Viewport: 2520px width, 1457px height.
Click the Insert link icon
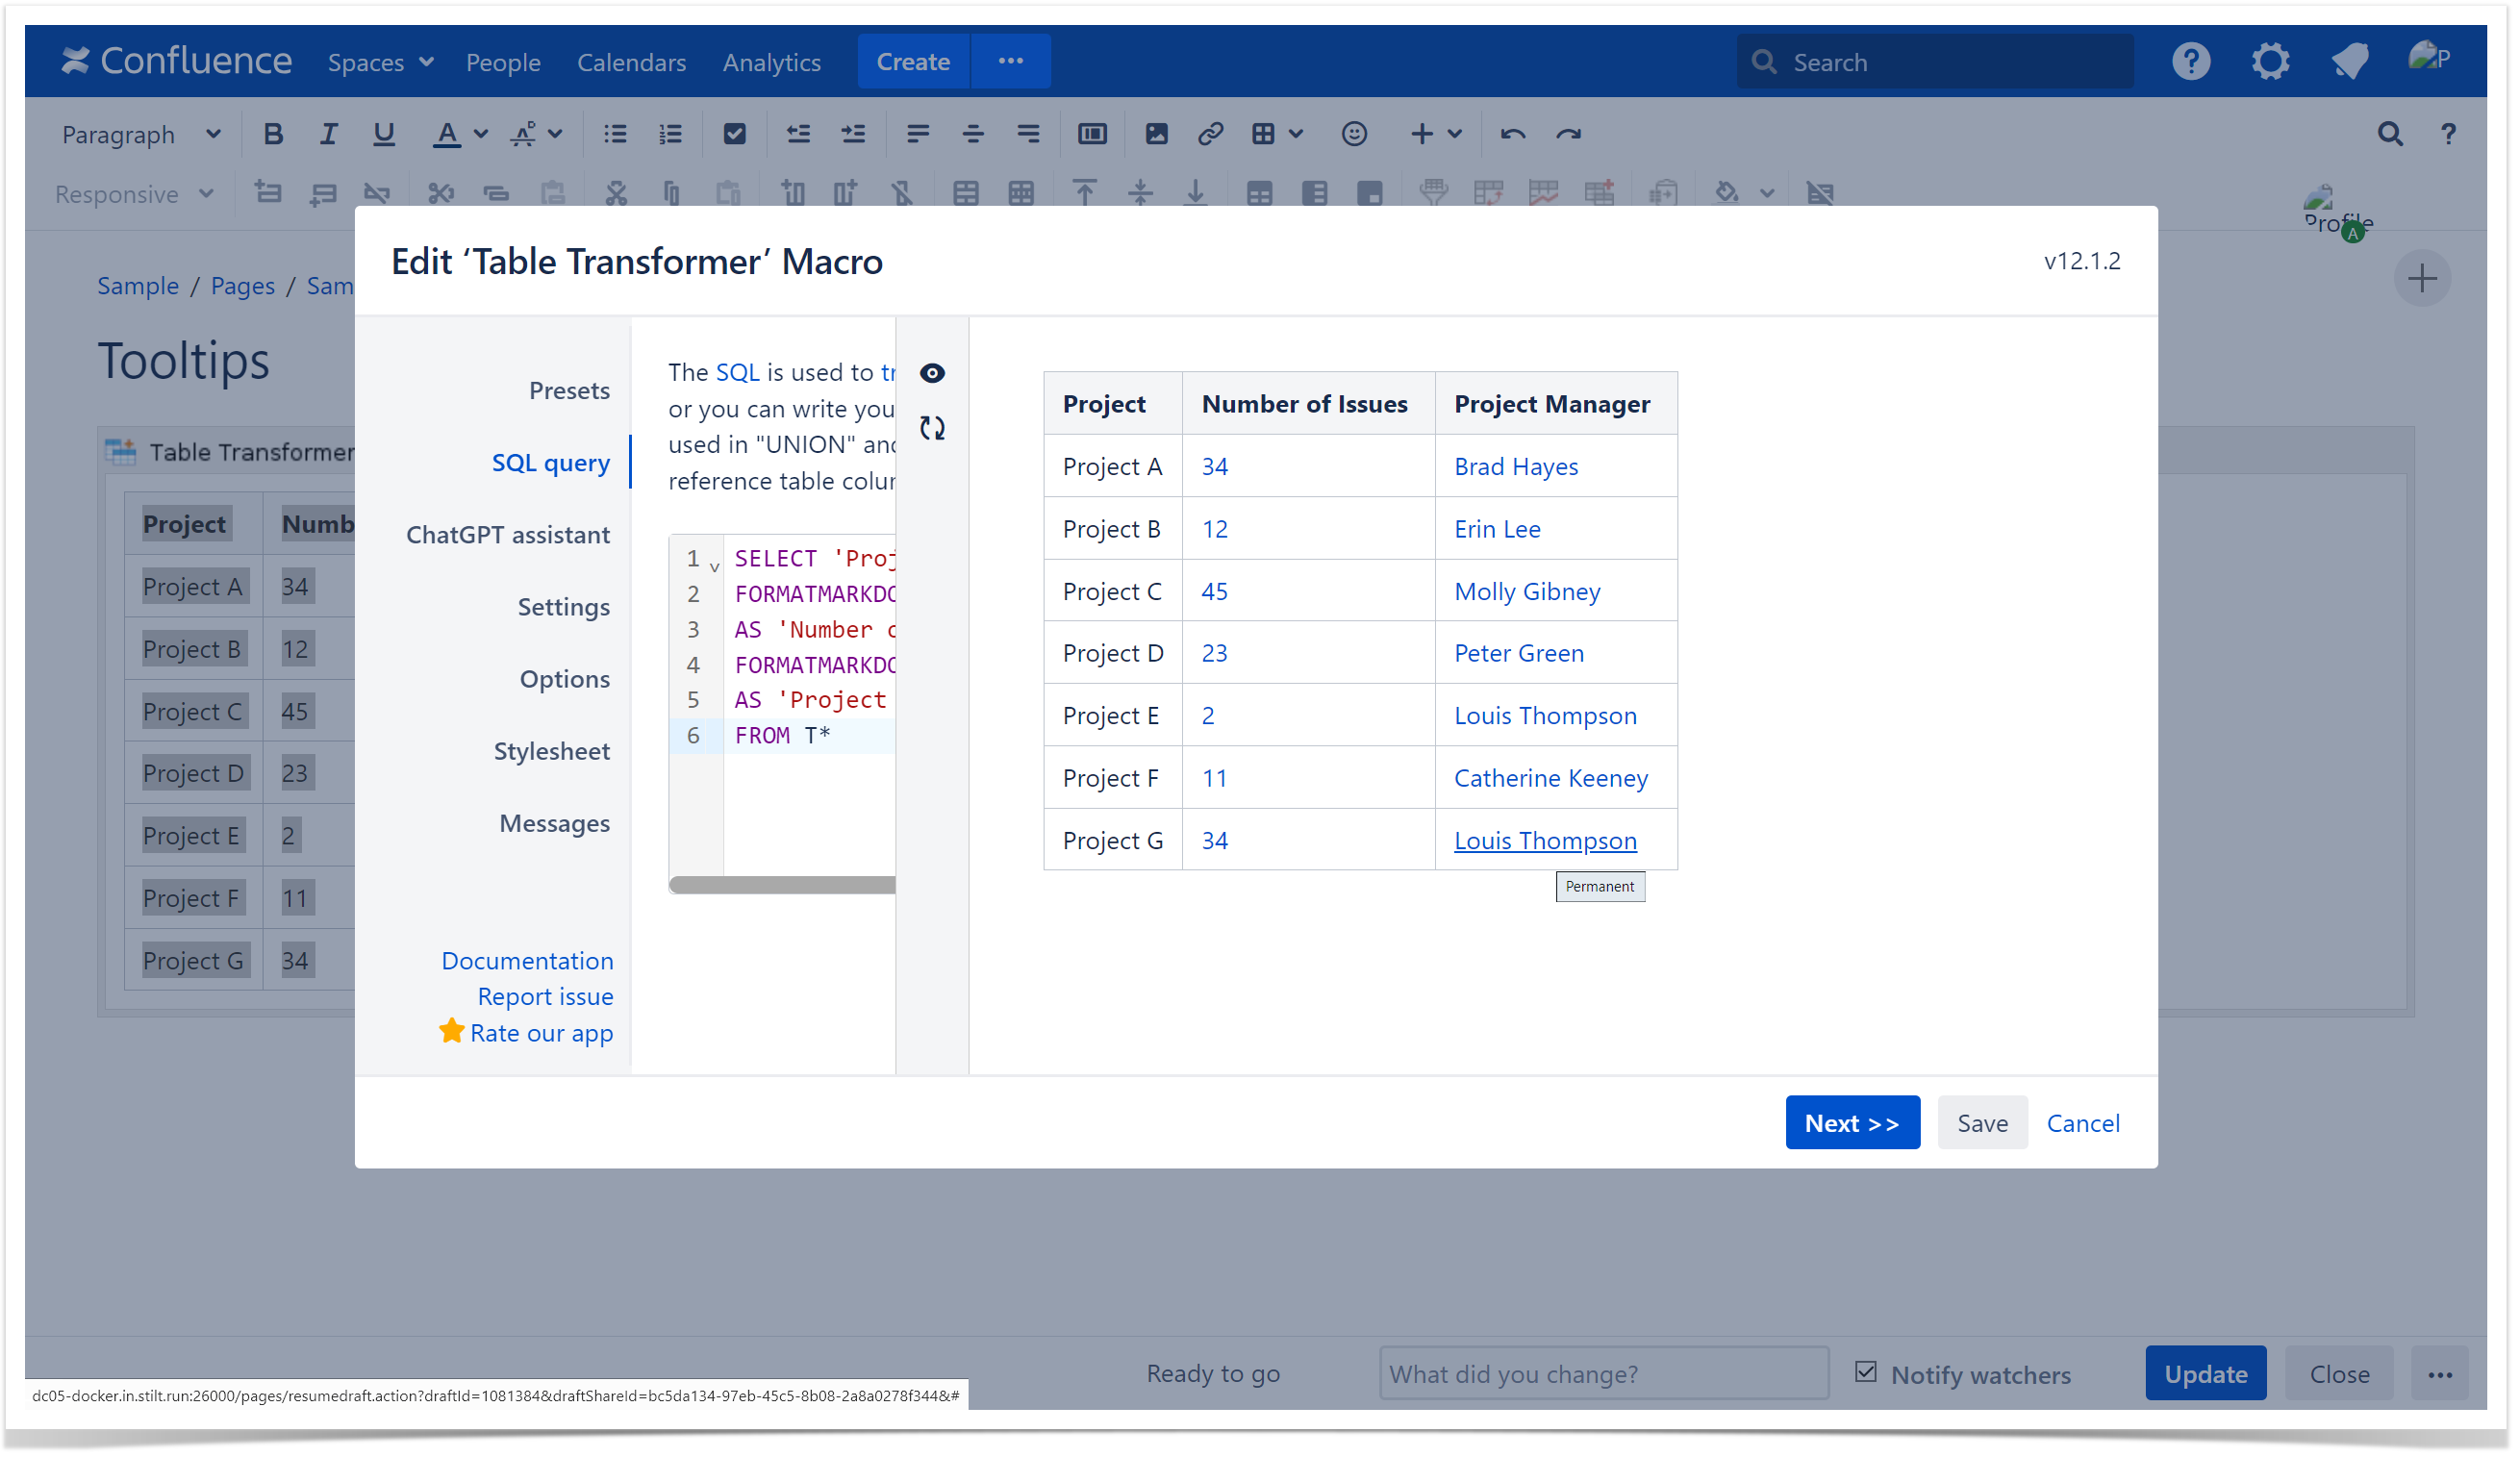[1210, 134]
